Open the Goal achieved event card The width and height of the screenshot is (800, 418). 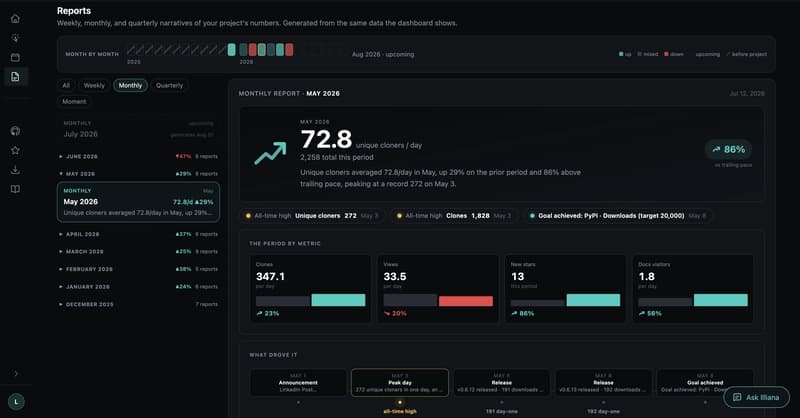(705, 383)
